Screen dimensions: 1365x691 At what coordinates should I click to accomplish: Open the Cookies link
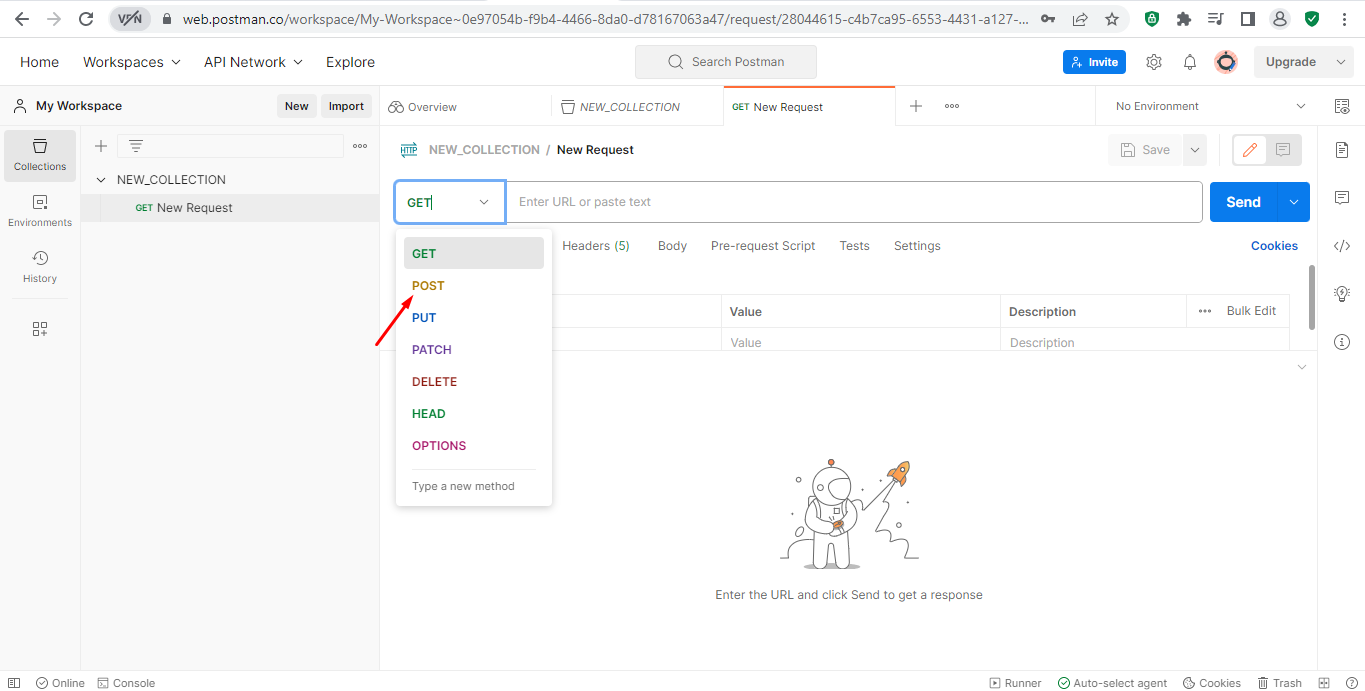tap(1274, 246)
